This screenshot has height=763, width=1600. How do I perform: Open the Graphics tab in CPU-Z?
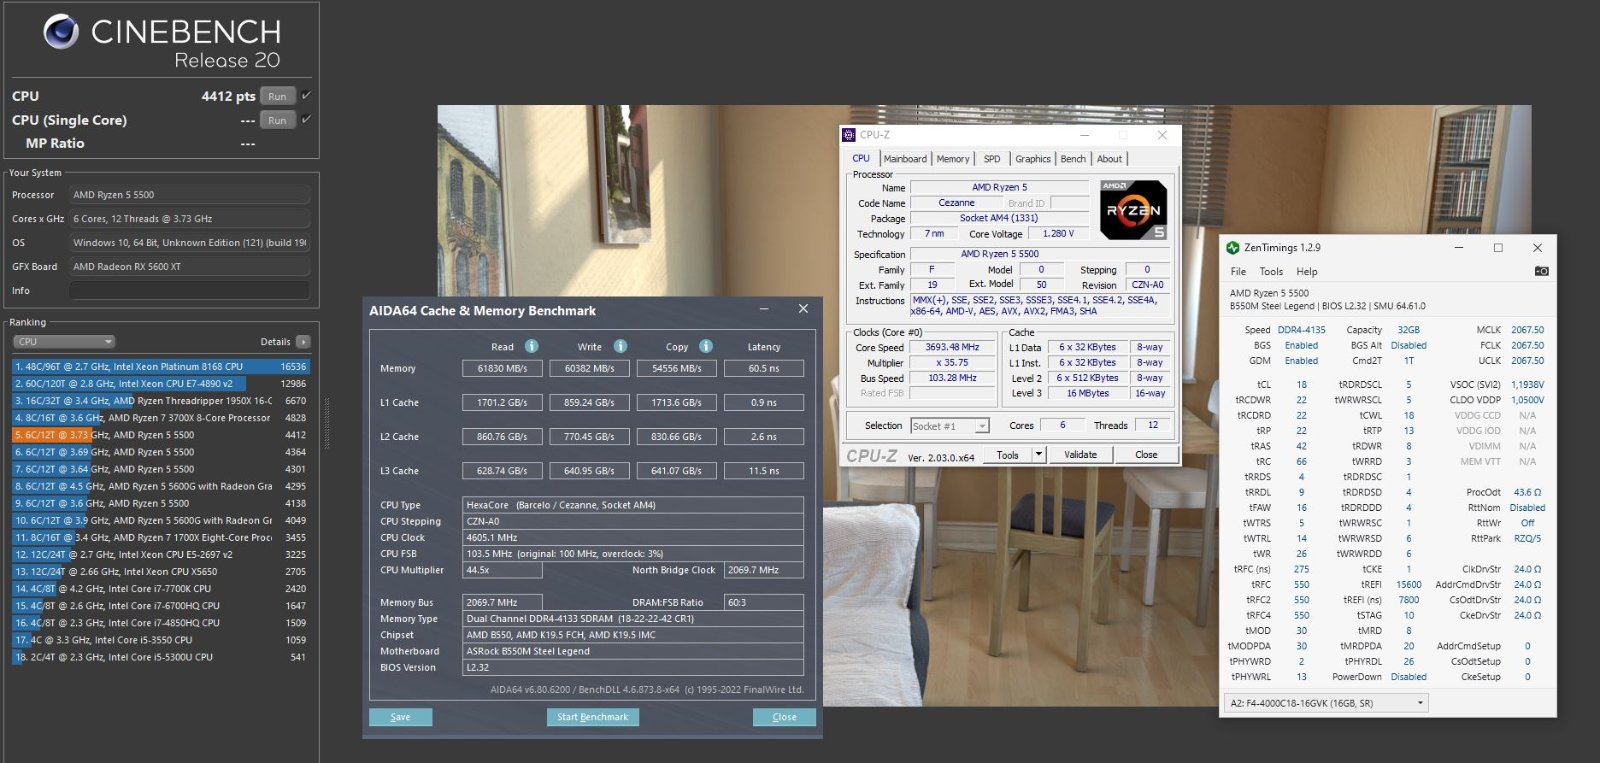coord(1033,159)
